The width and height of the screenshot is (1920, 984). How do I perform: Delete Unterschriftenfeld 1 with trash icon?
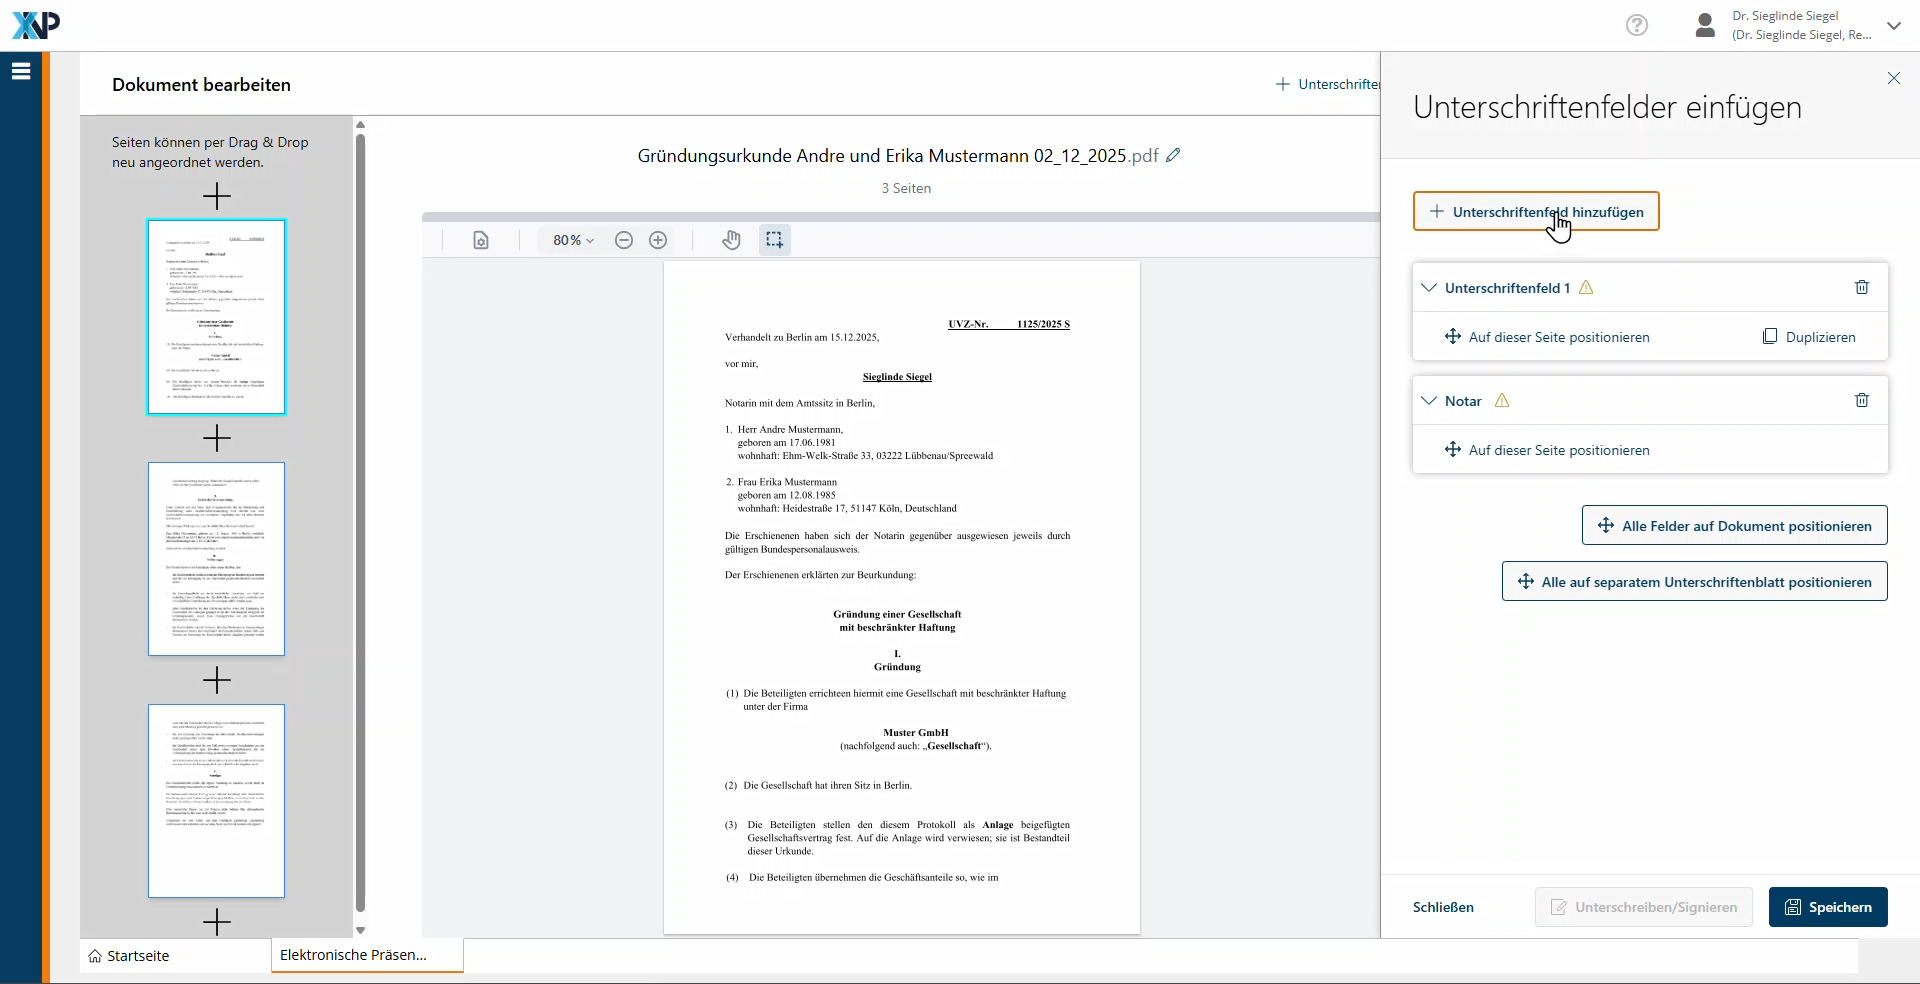[1861, 288]
